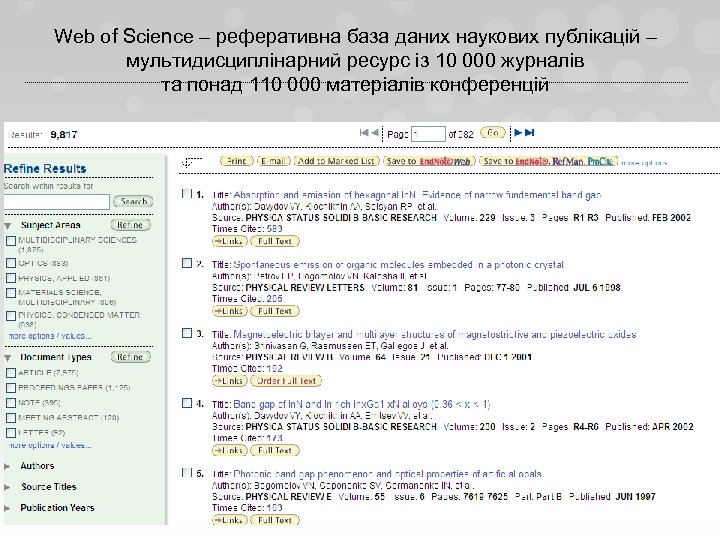This screenshot has height=540, width=720.
Task: Expand the Publication Years refine section
Action: tap(7, 508)
